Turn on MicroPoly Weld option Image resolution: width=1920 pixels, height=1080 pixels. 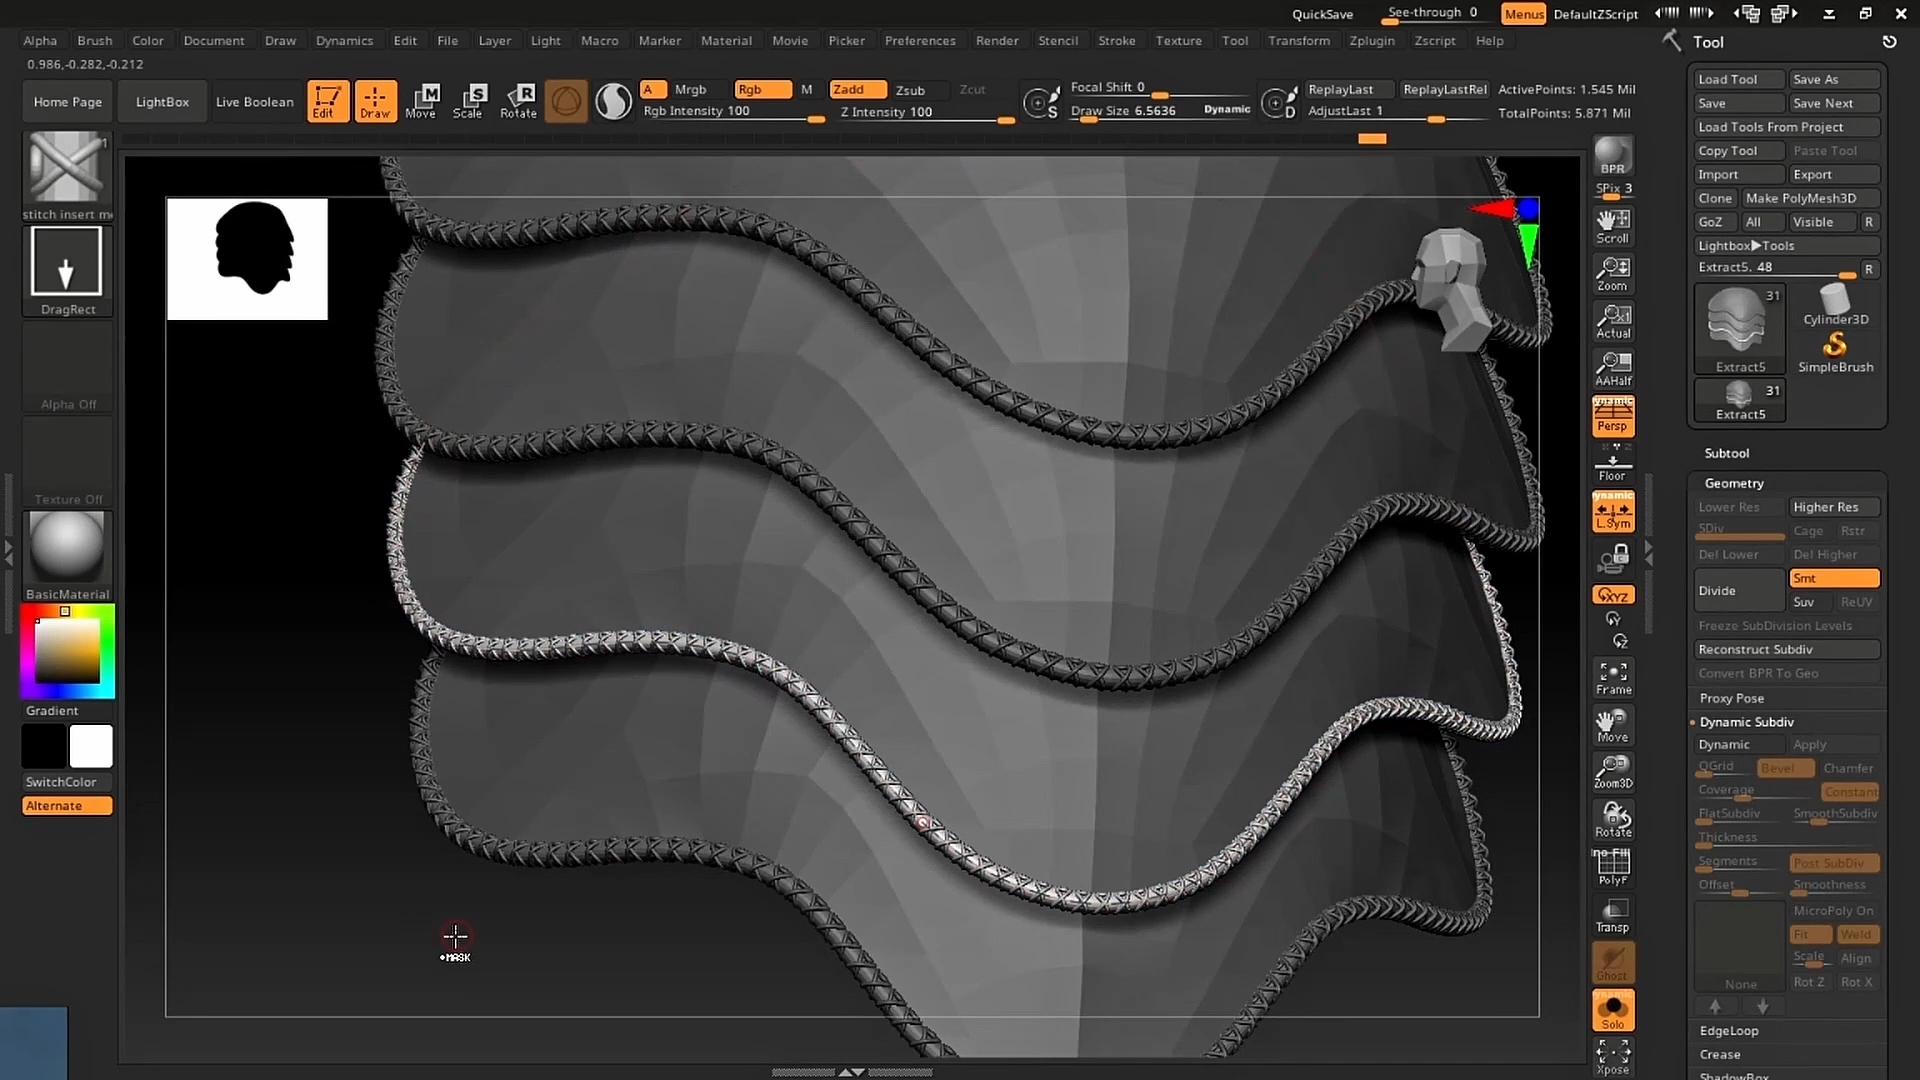tap(1857, 934)
